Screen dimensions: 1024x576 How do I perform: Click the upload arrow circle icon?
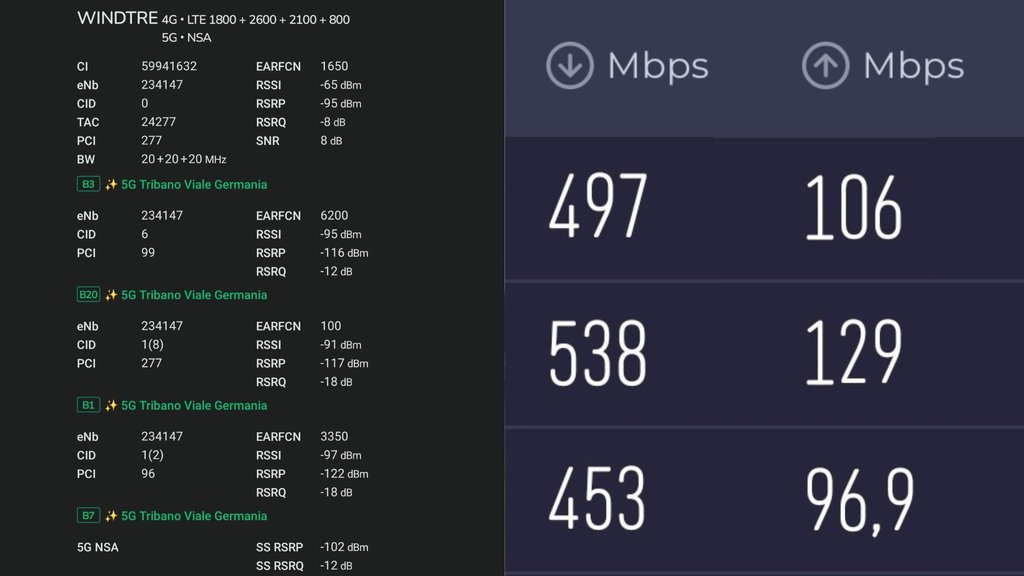(826, 66)
